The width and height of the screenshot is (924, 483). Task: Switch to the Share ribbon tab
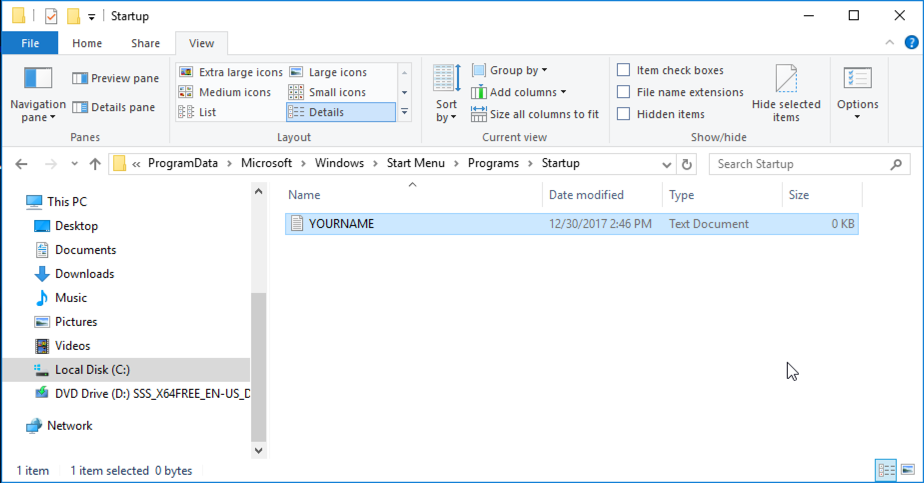pyautogui.click(x=146, y=43)
